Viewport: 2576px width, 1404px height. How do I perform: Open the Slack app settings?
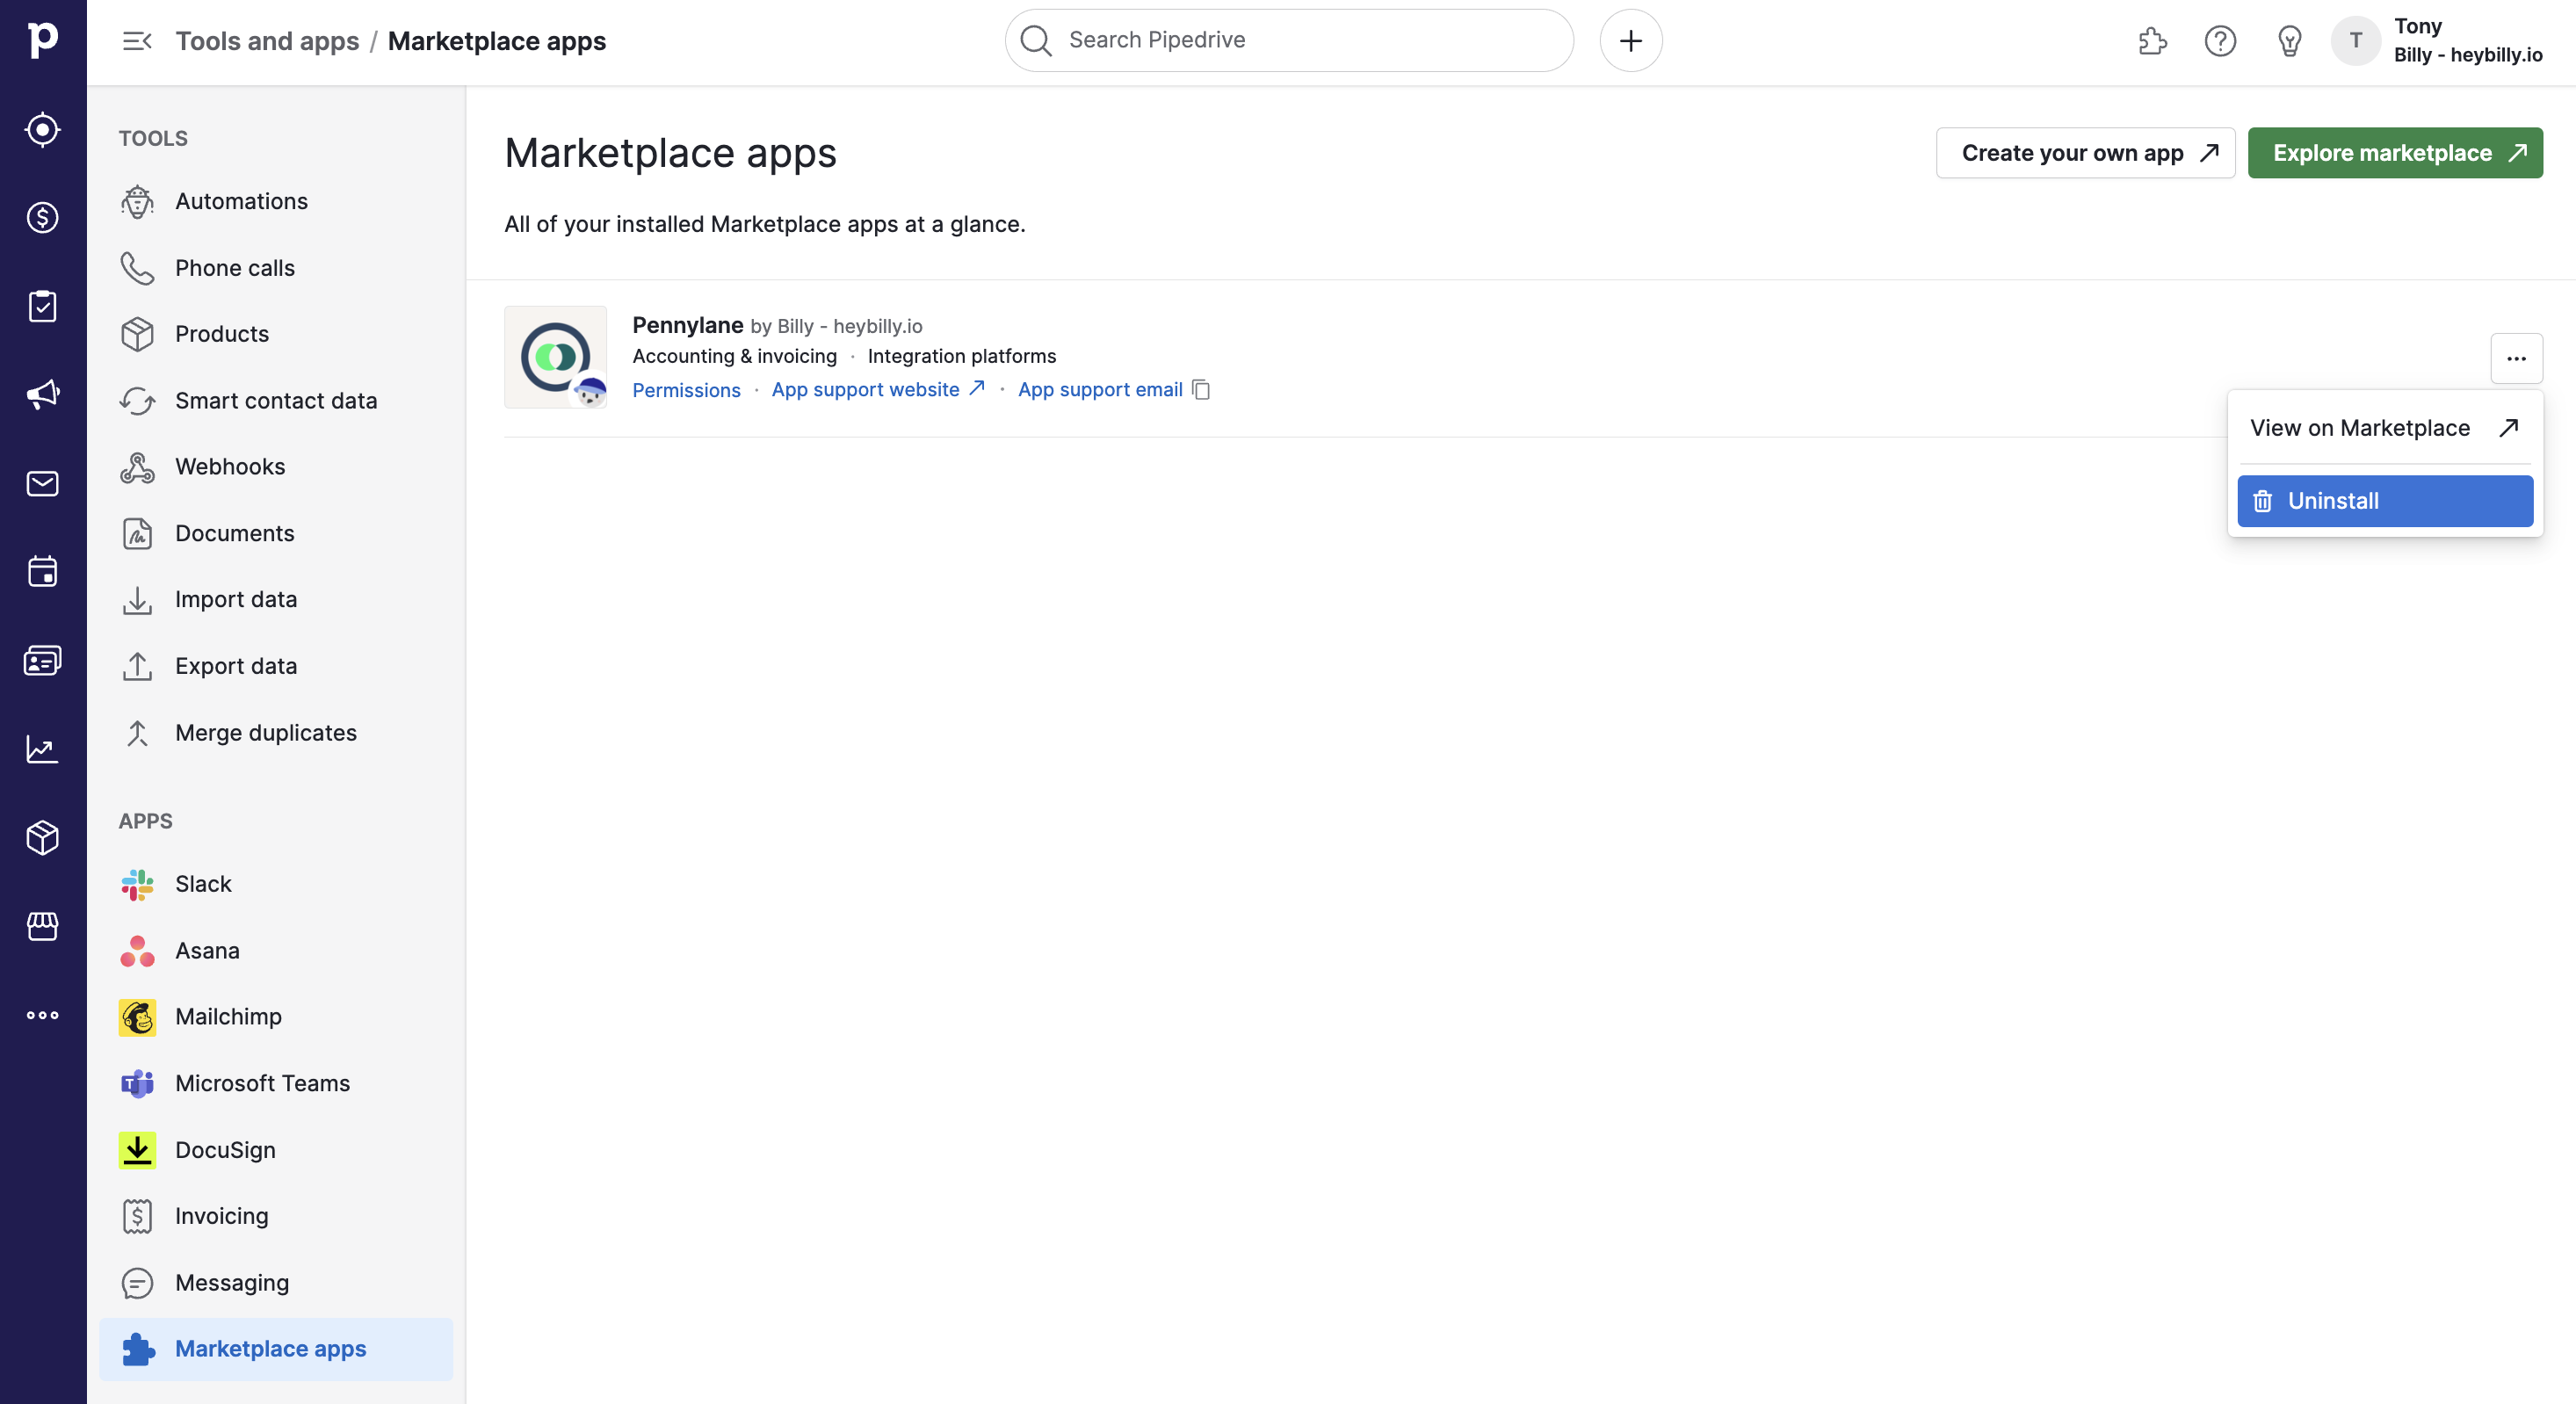click(276, 884)
